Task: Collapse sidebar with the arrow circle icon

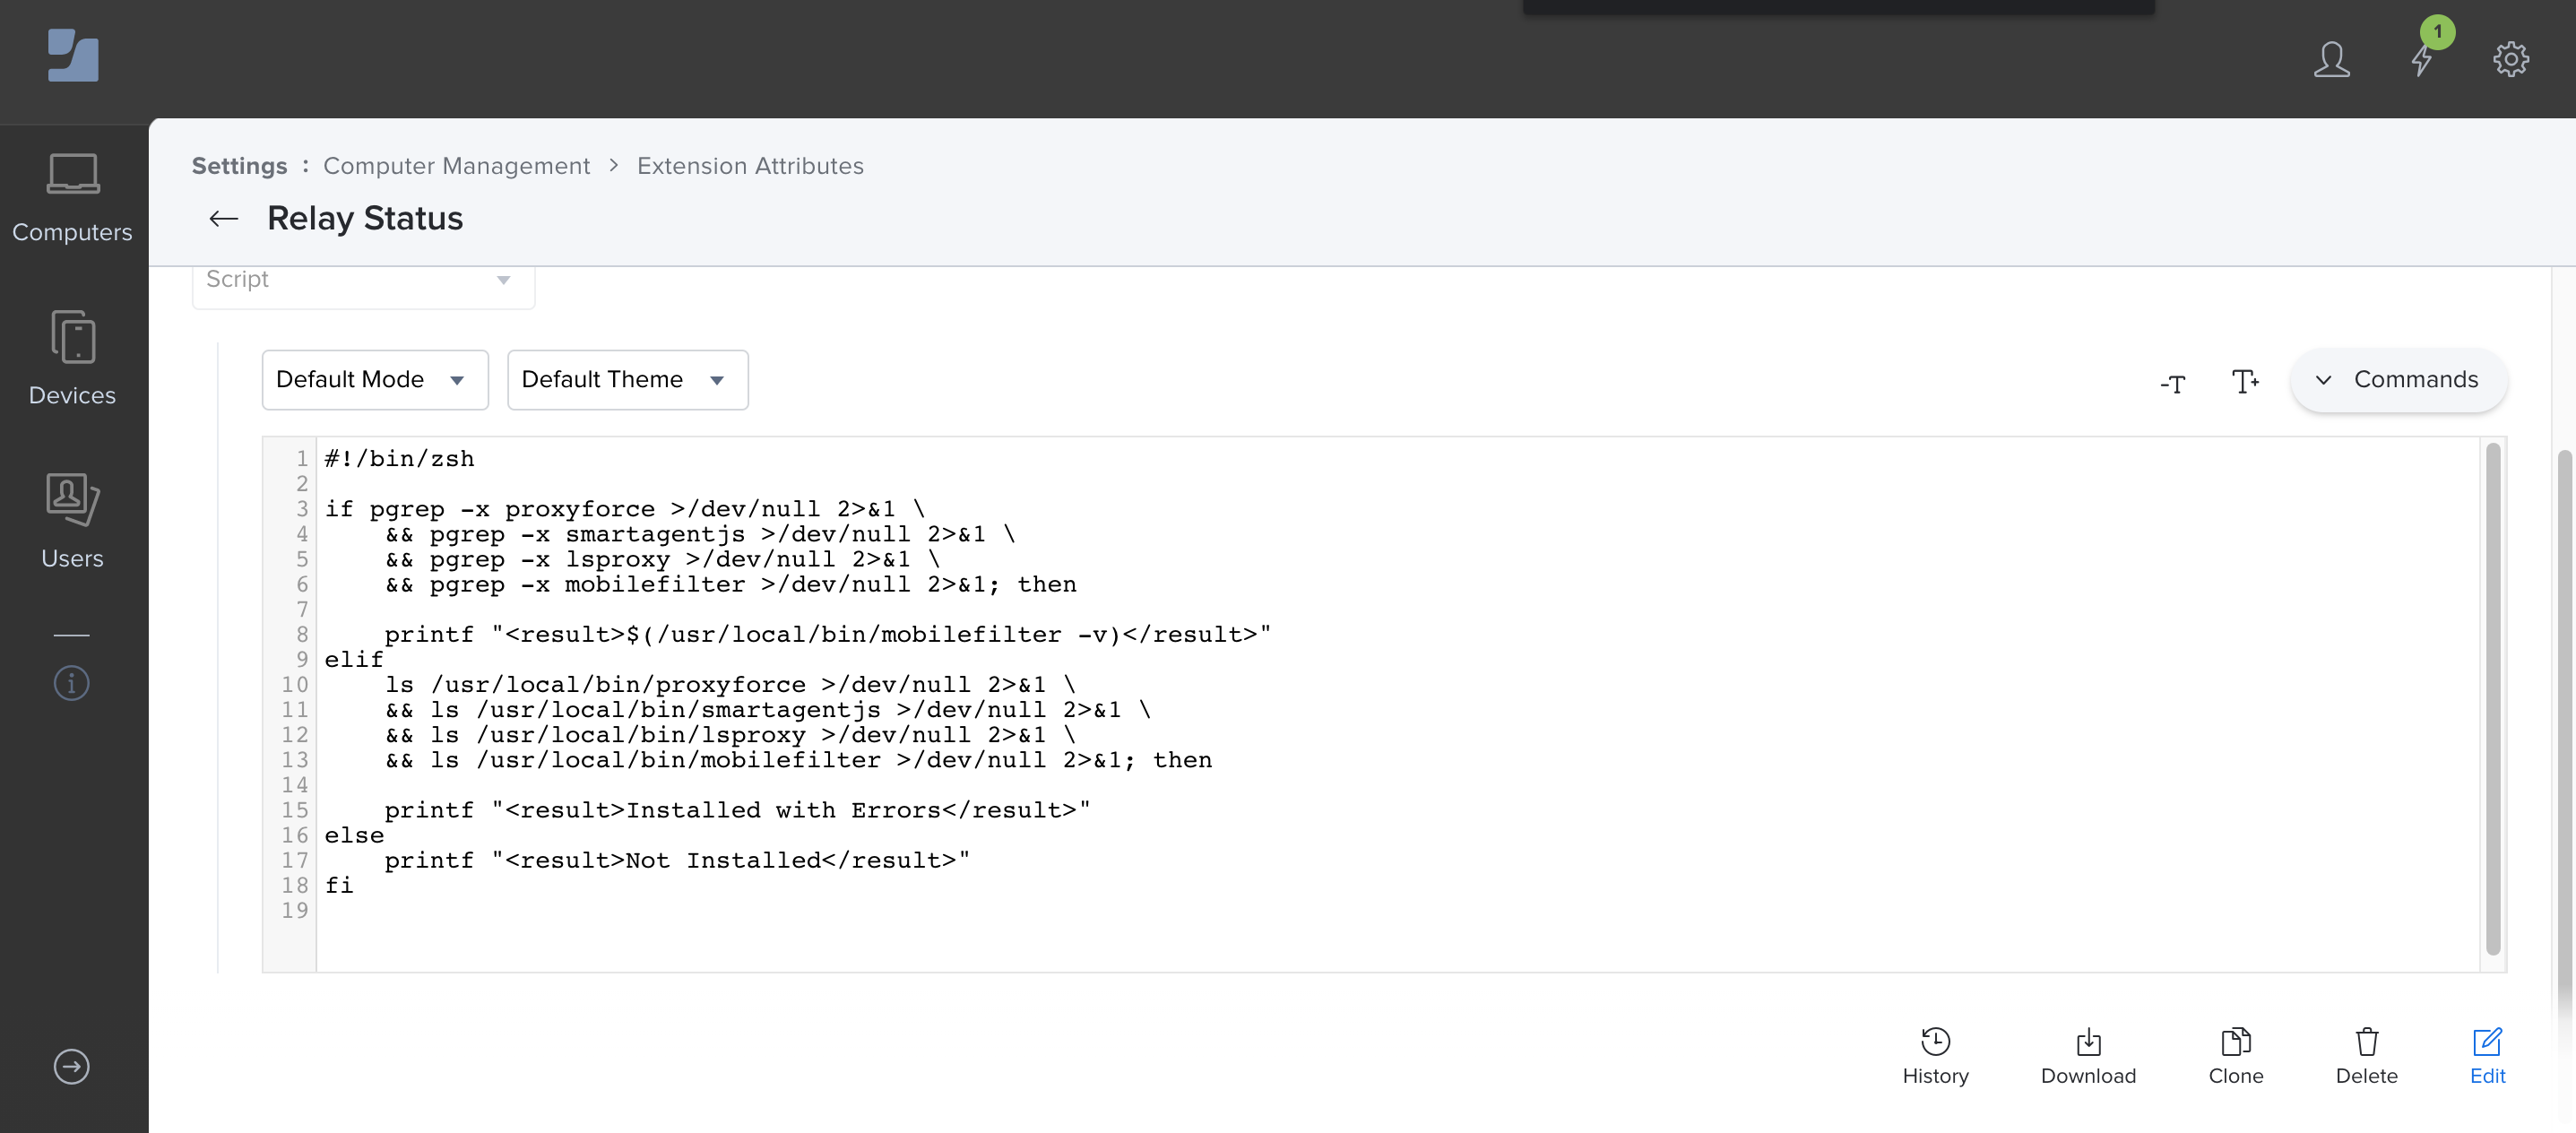Action: point(71,1067)
